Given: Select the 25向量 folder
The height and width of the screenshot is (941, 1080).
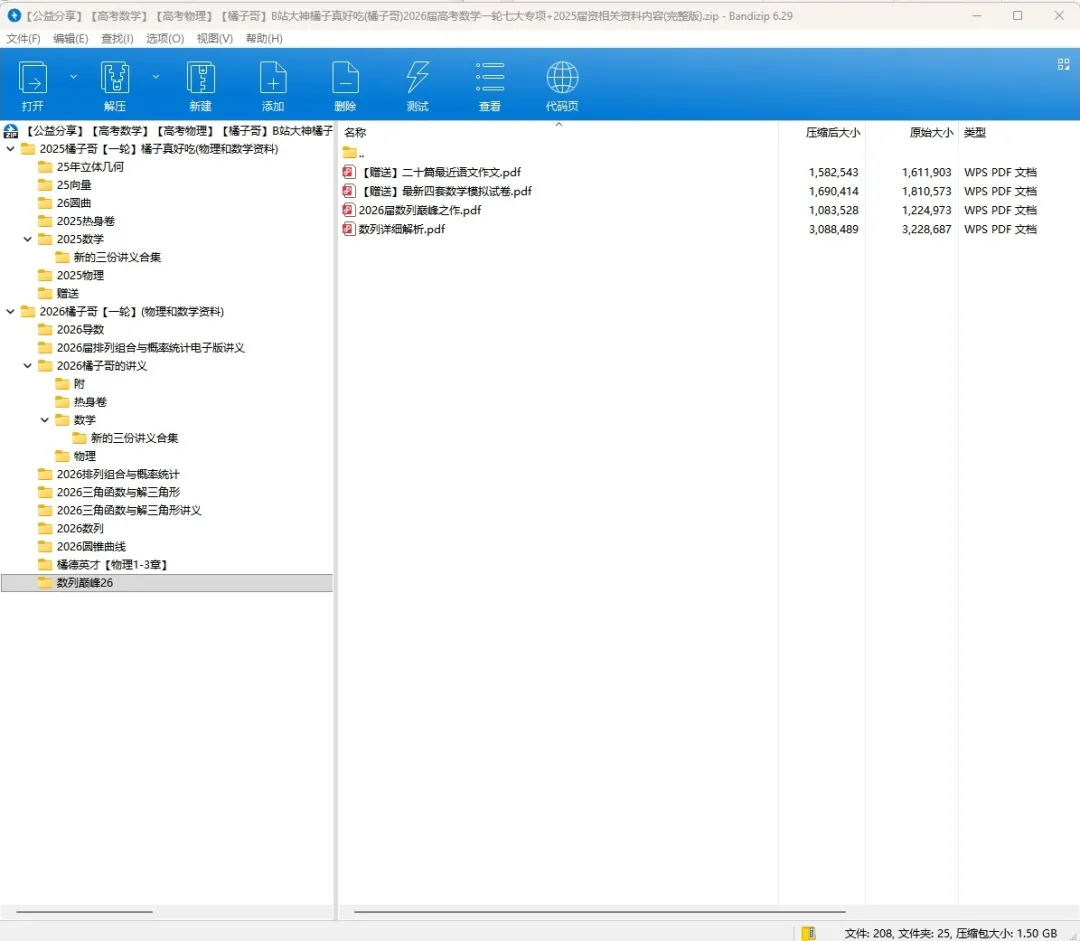Looking at the screenshot, I should click(65, 185).
